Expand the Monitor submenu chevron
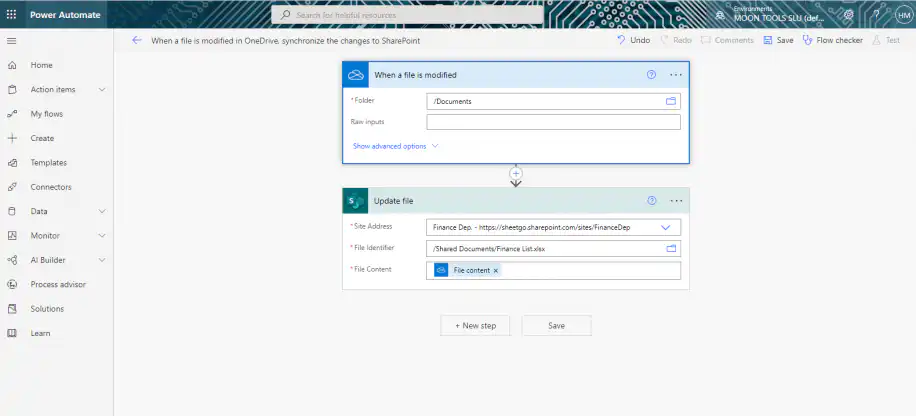Screen dimensions: 916x416 [x=102, y=236]
